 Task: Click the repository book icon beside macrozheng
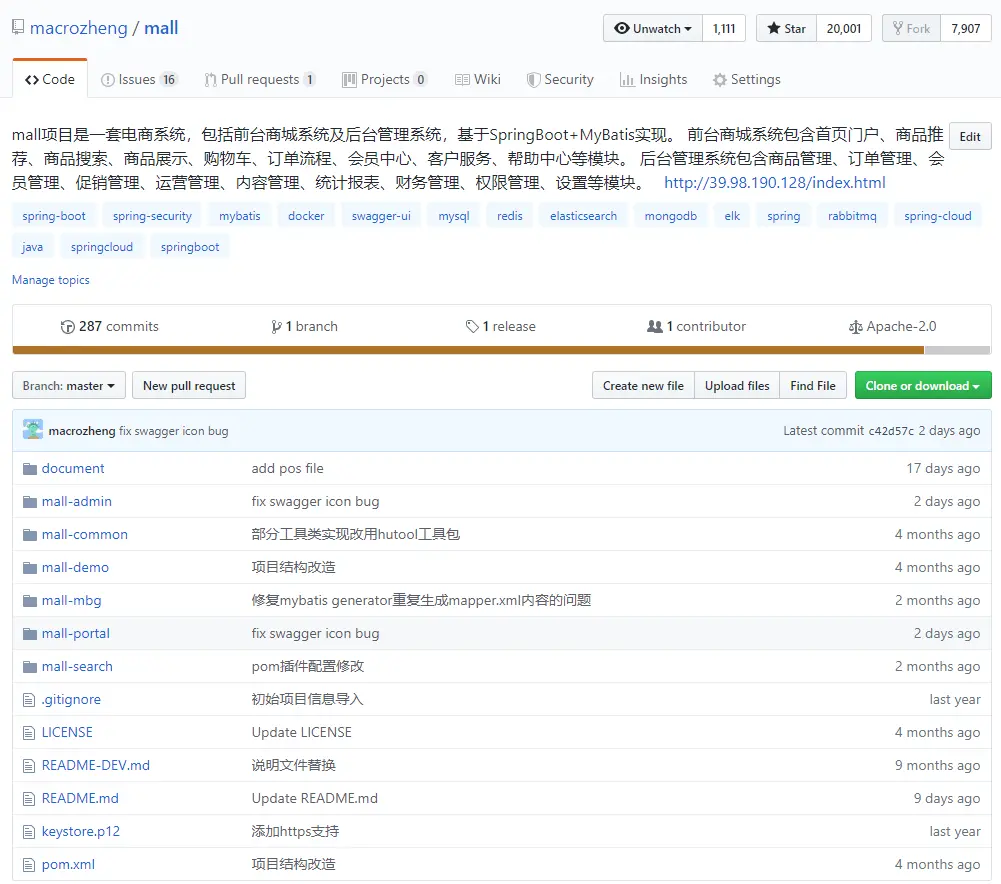click(x=18, y=27)
